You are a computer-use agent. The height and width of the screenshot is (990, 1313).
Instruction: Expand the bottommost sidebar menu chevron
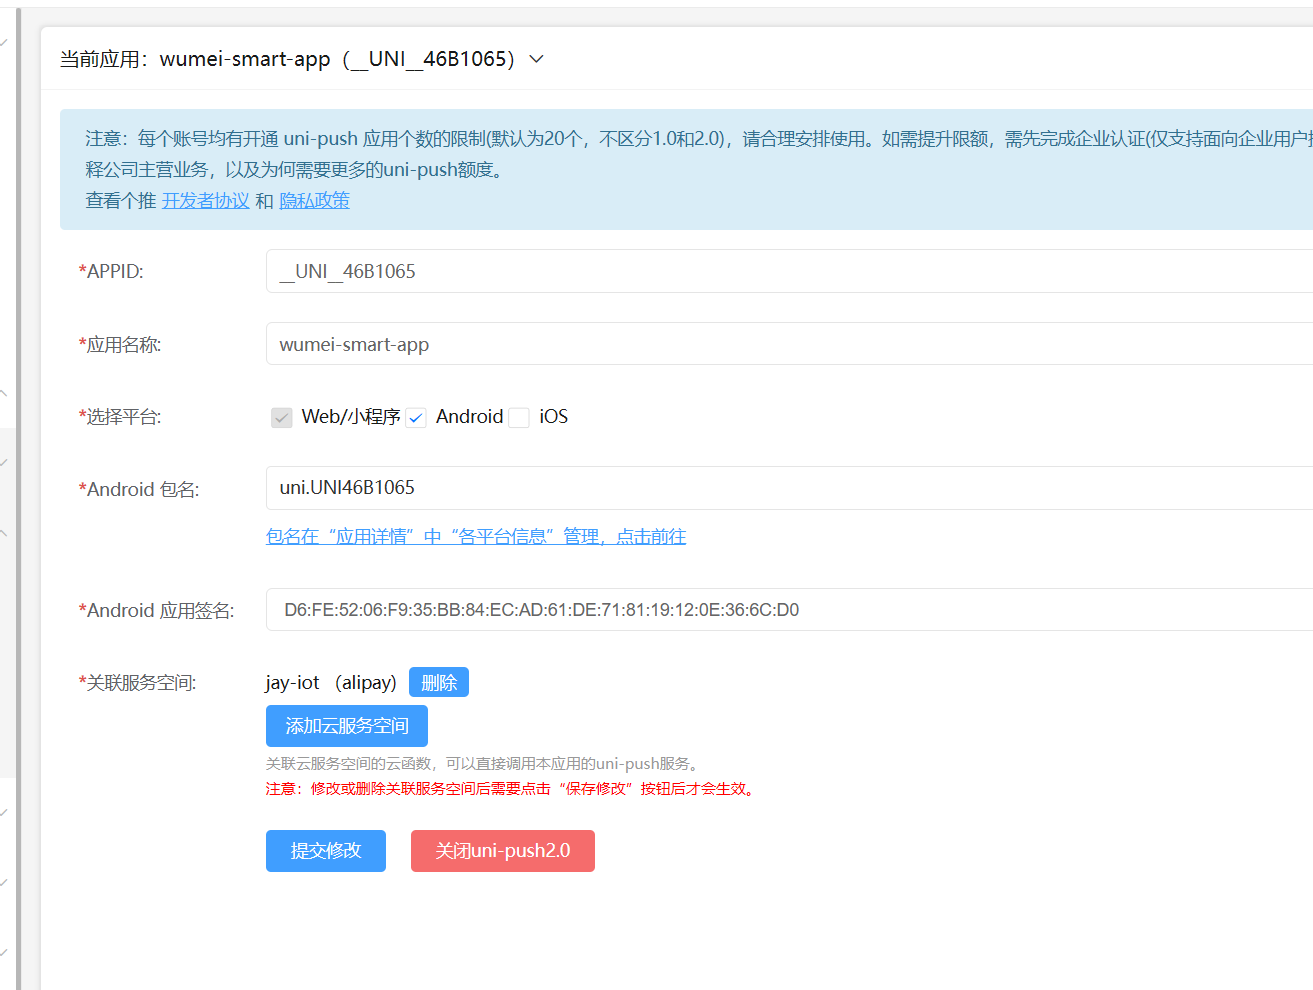(4, 952)
